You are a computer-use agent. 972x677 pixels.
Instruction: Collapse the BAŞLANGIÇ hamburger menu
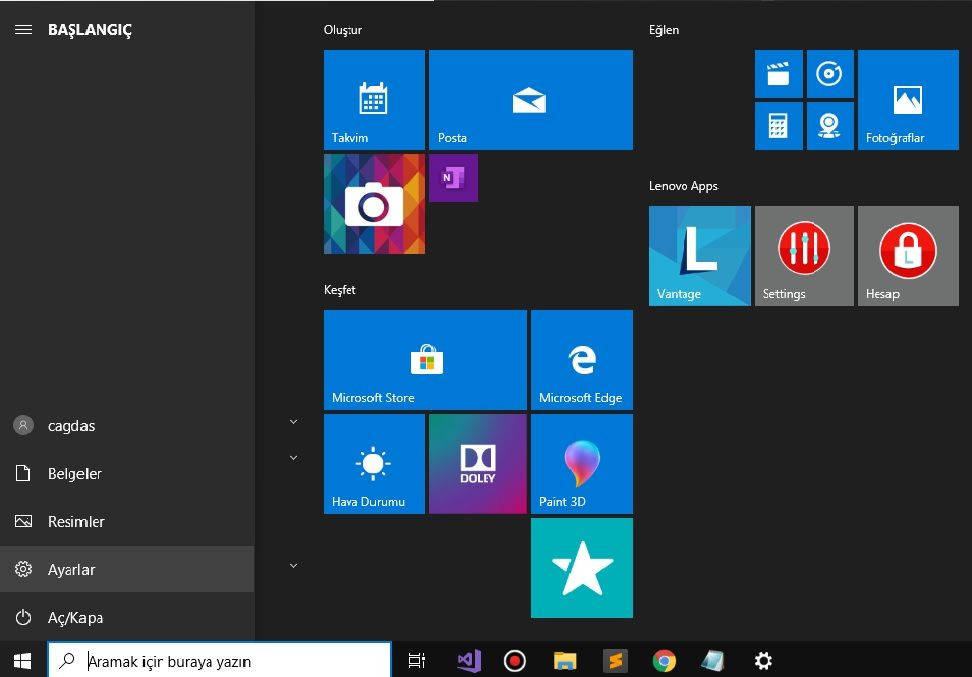tap(23, 30)
